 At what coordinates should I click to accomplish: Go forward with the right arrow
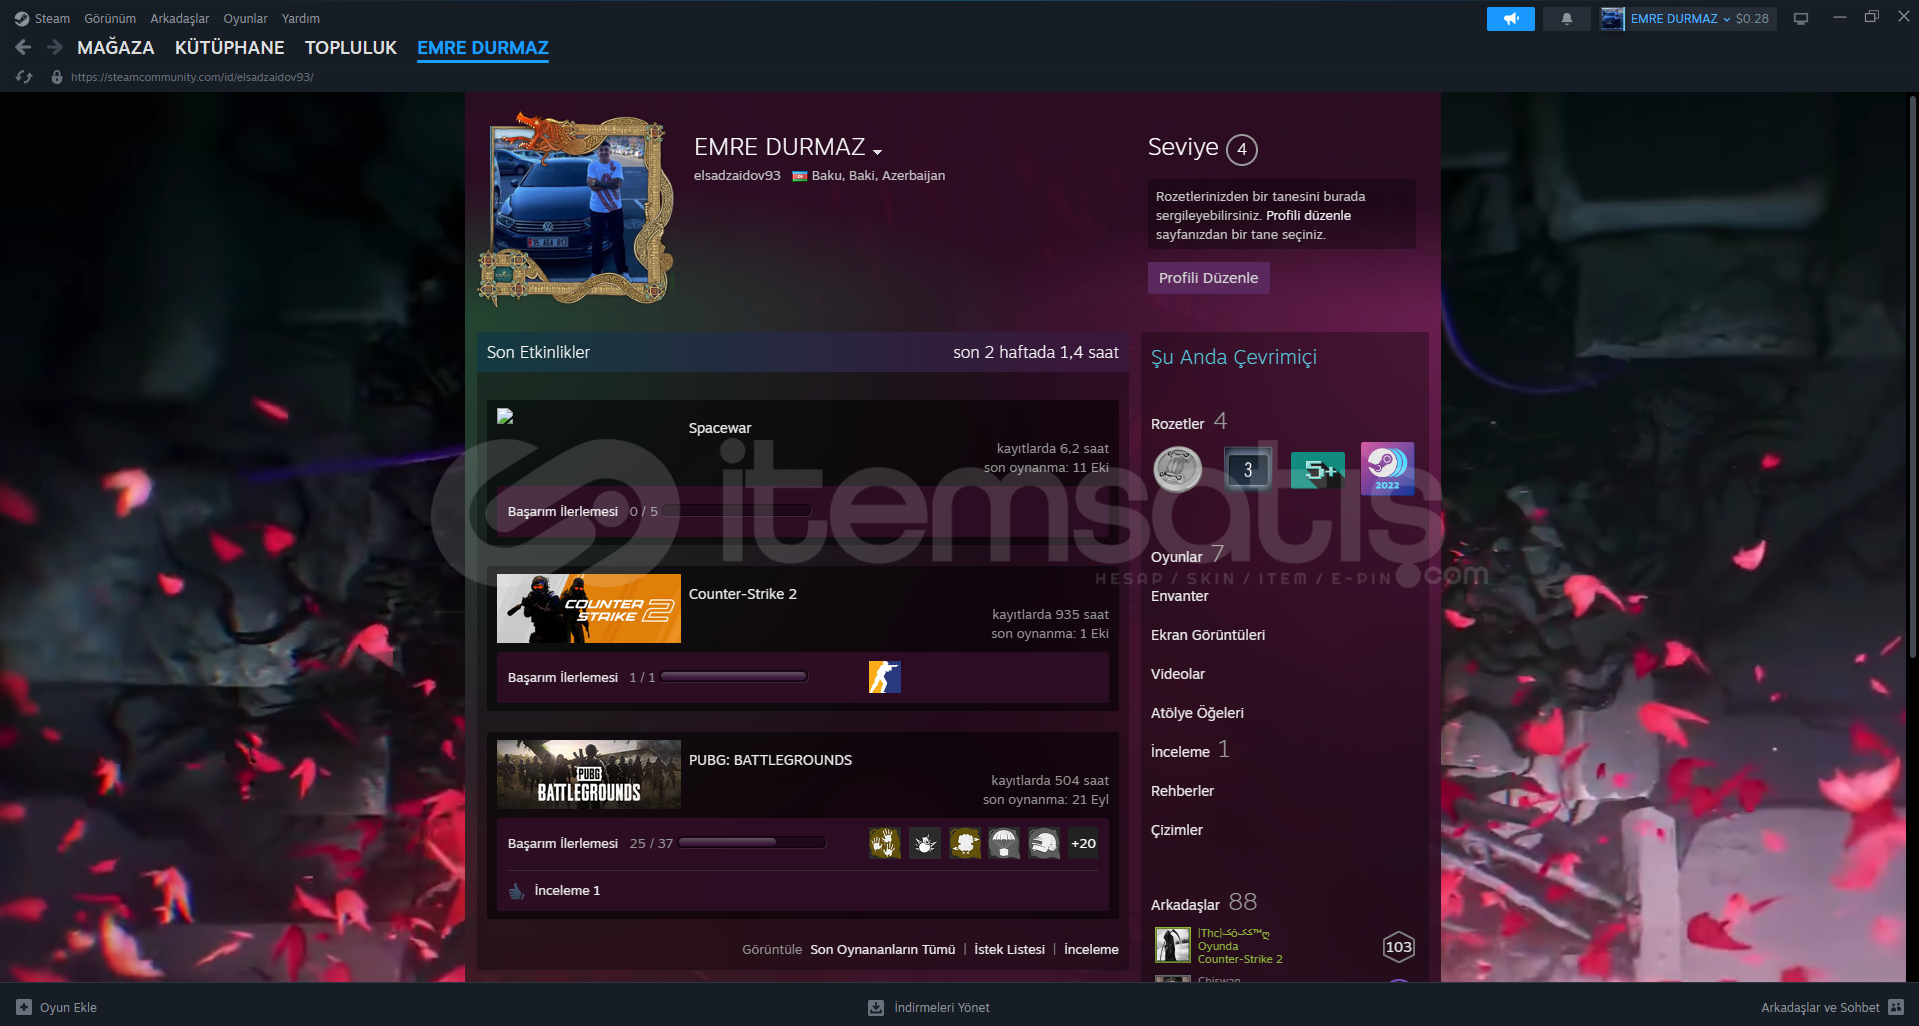(55, 47)
